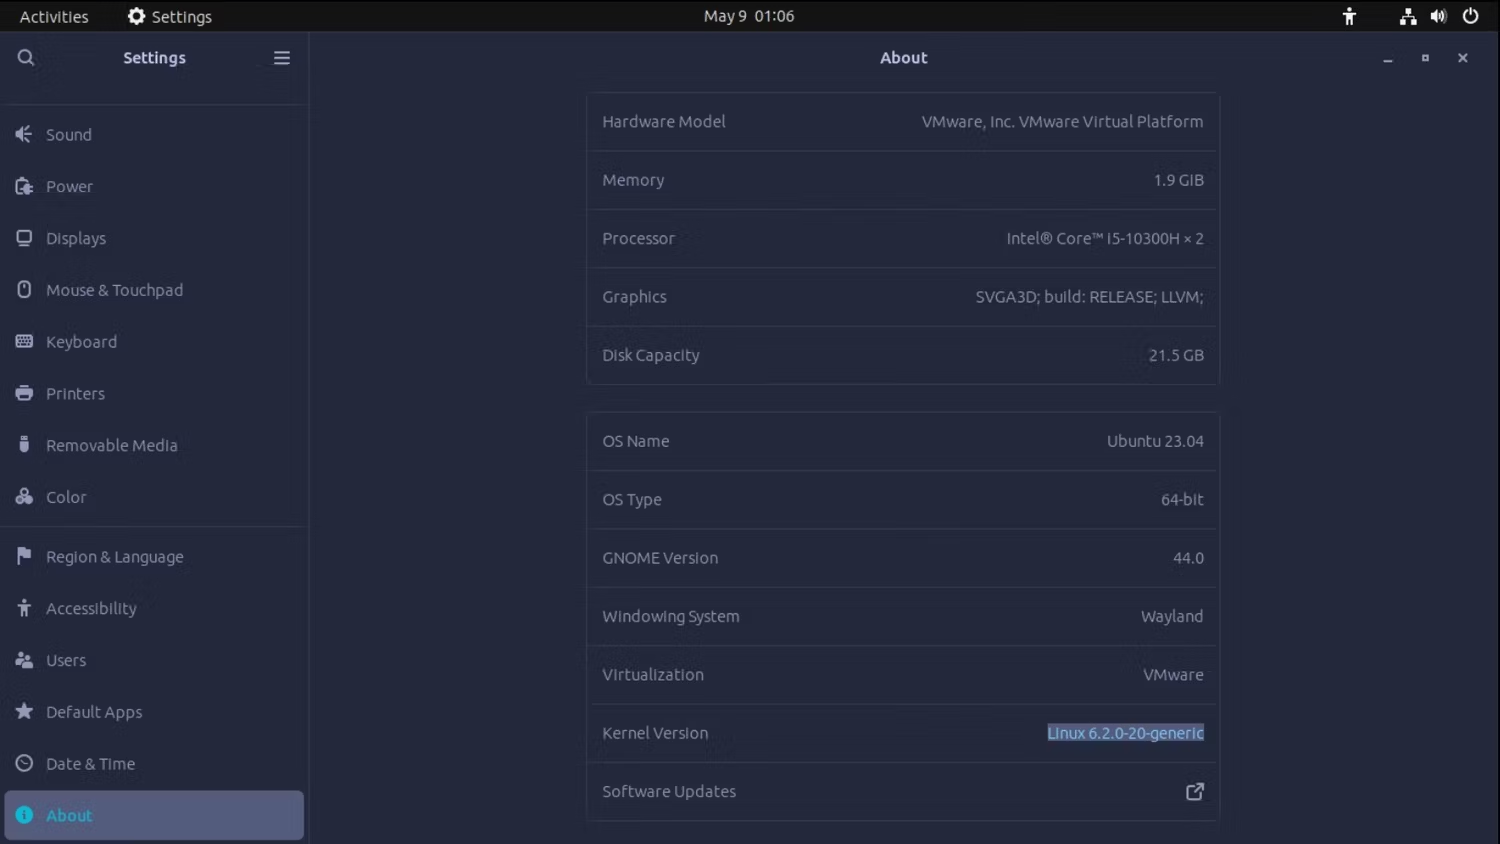Image resolution: width=1500 pixels, height=844 pixels.
Task: Close the Settings window
Action: point(1462,58)
